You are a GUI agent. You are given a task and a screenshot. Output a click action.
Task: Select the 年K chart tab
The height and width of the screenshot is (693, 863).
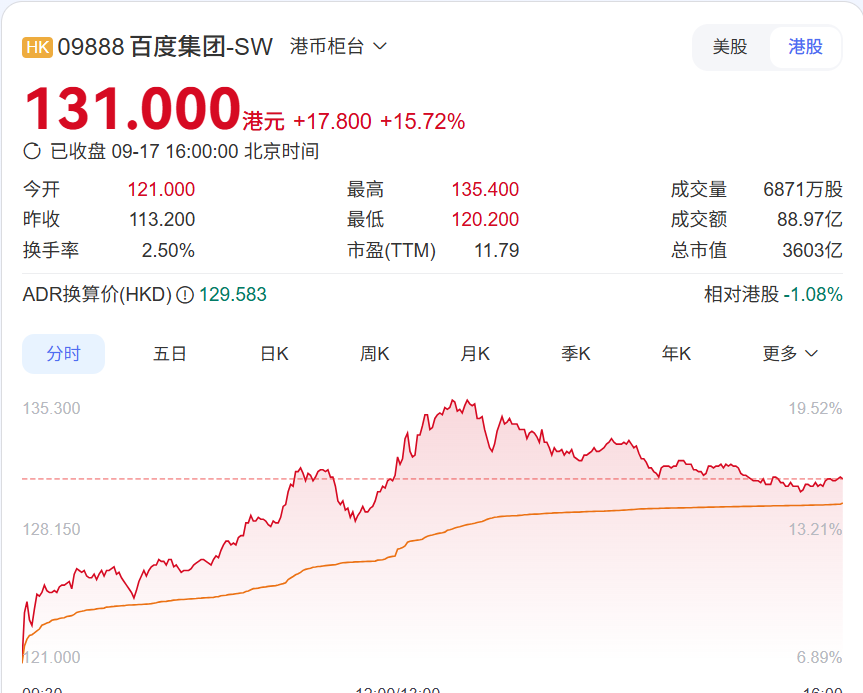(x=676, y=353)
